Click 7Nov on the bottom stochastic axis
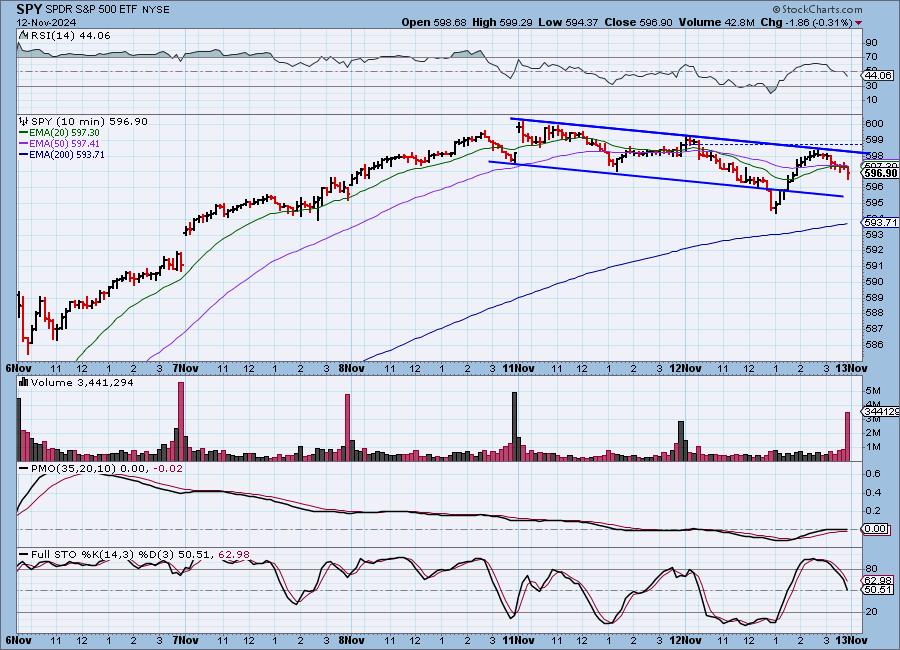 185,640
